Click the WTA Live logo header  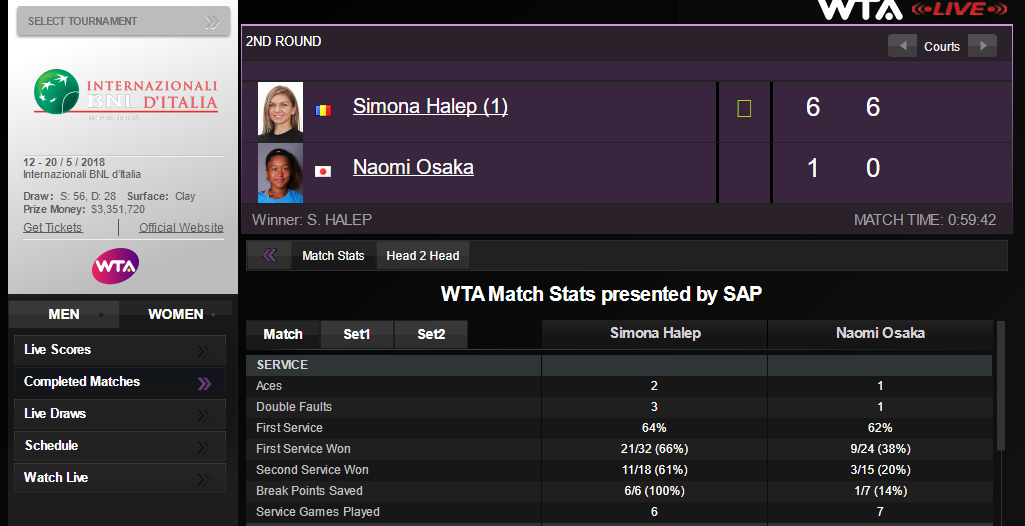(914, 10)
